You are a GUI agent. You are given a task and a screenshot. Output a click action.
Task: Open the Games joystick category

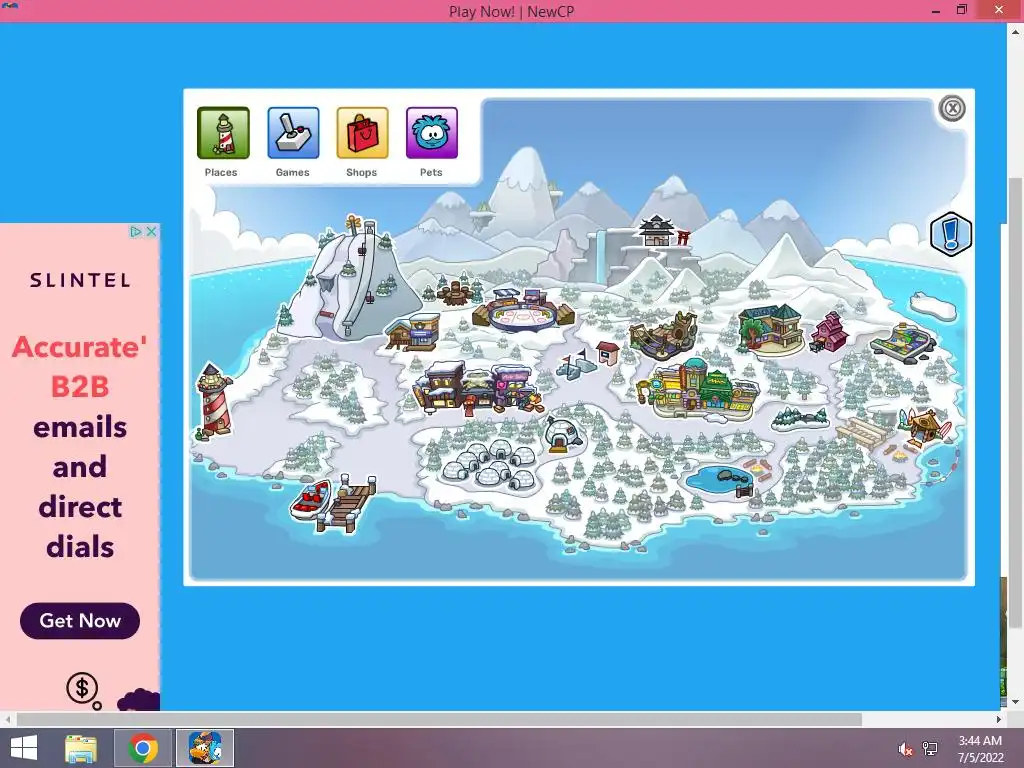click(293, 133)
